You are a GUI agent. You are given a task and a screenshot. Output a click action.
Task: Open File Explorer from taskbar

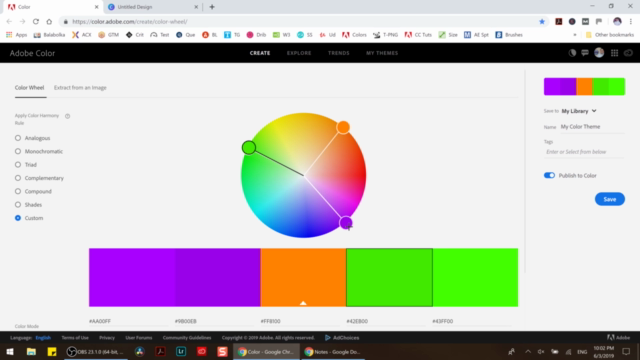[x=31, y=351]
